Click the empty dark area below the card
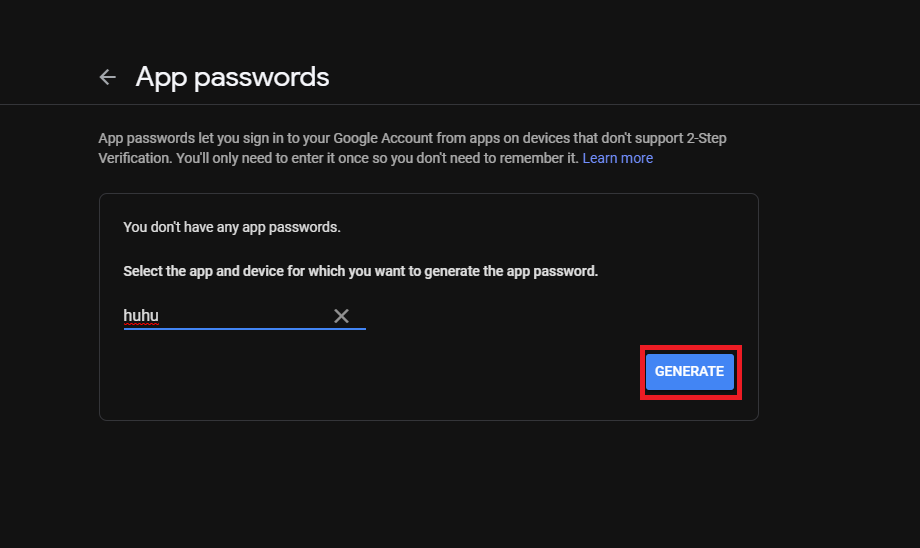 (428, 480)
